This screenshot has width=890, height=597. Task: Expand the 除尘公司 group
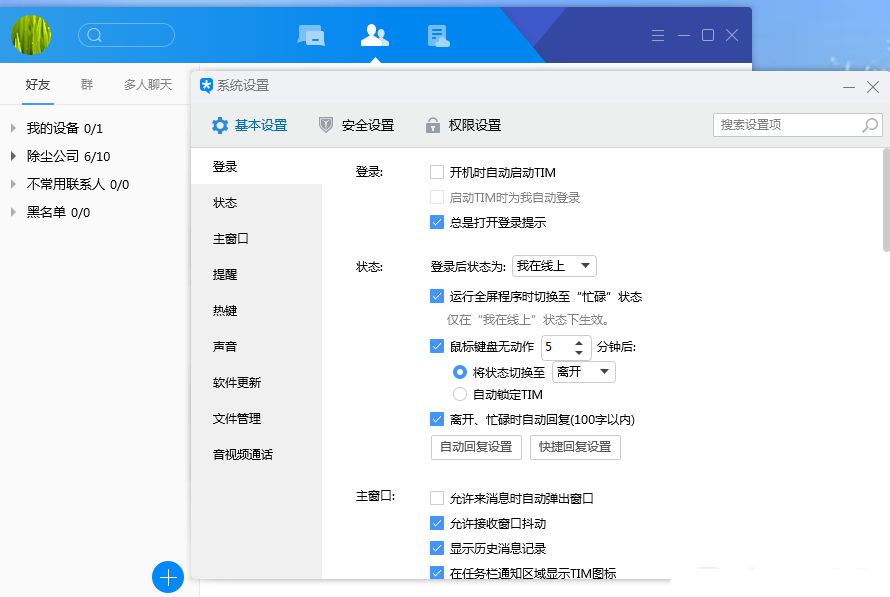13,156
